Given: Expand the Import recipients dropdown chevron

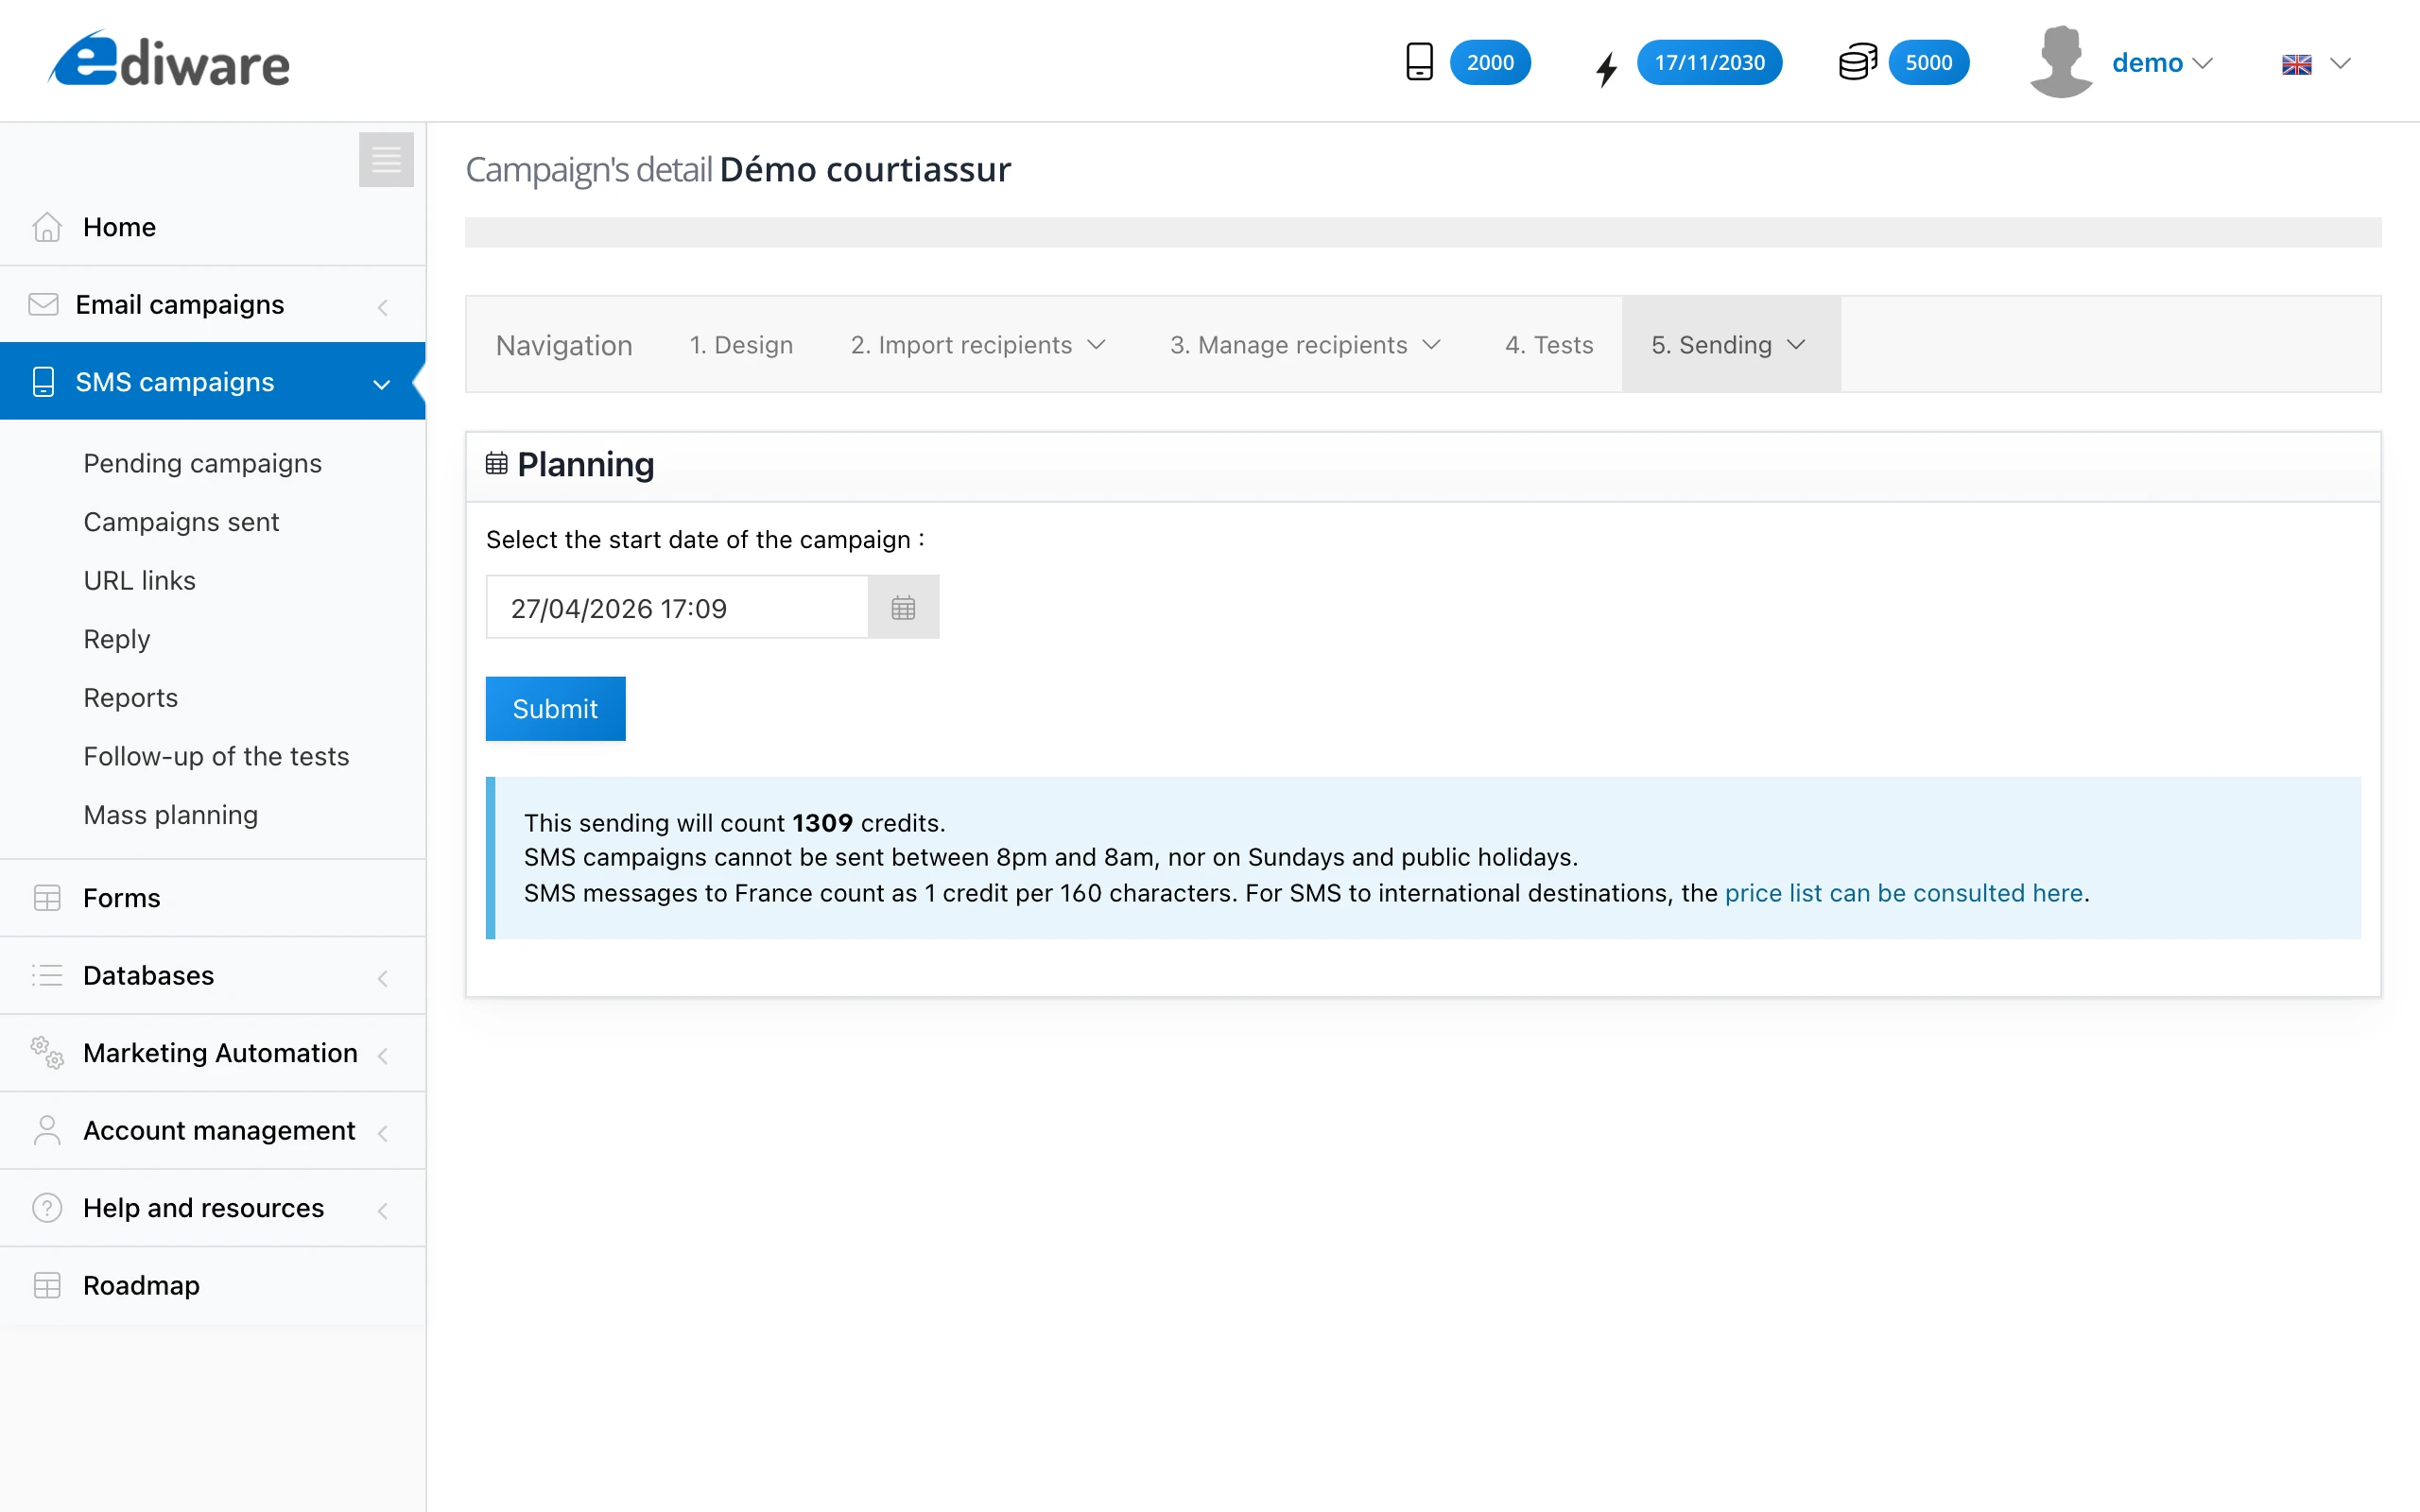Looking at the screenshot, I should 1097,345.
